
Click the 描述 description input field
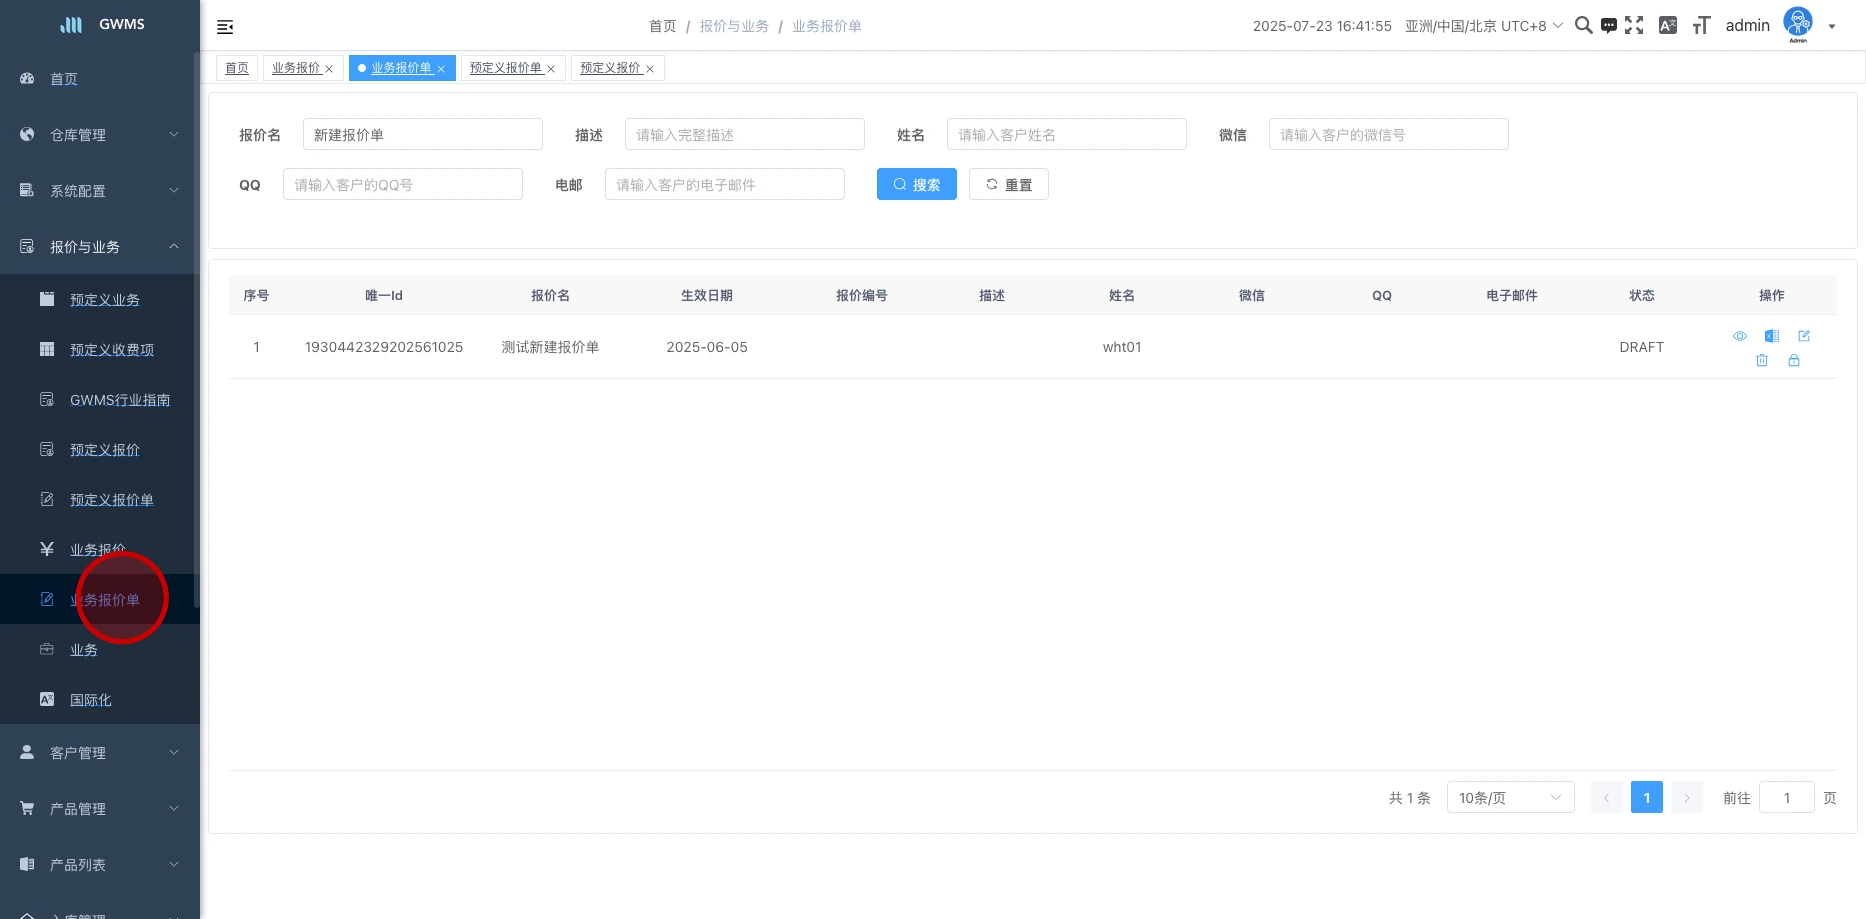point(744,135)
